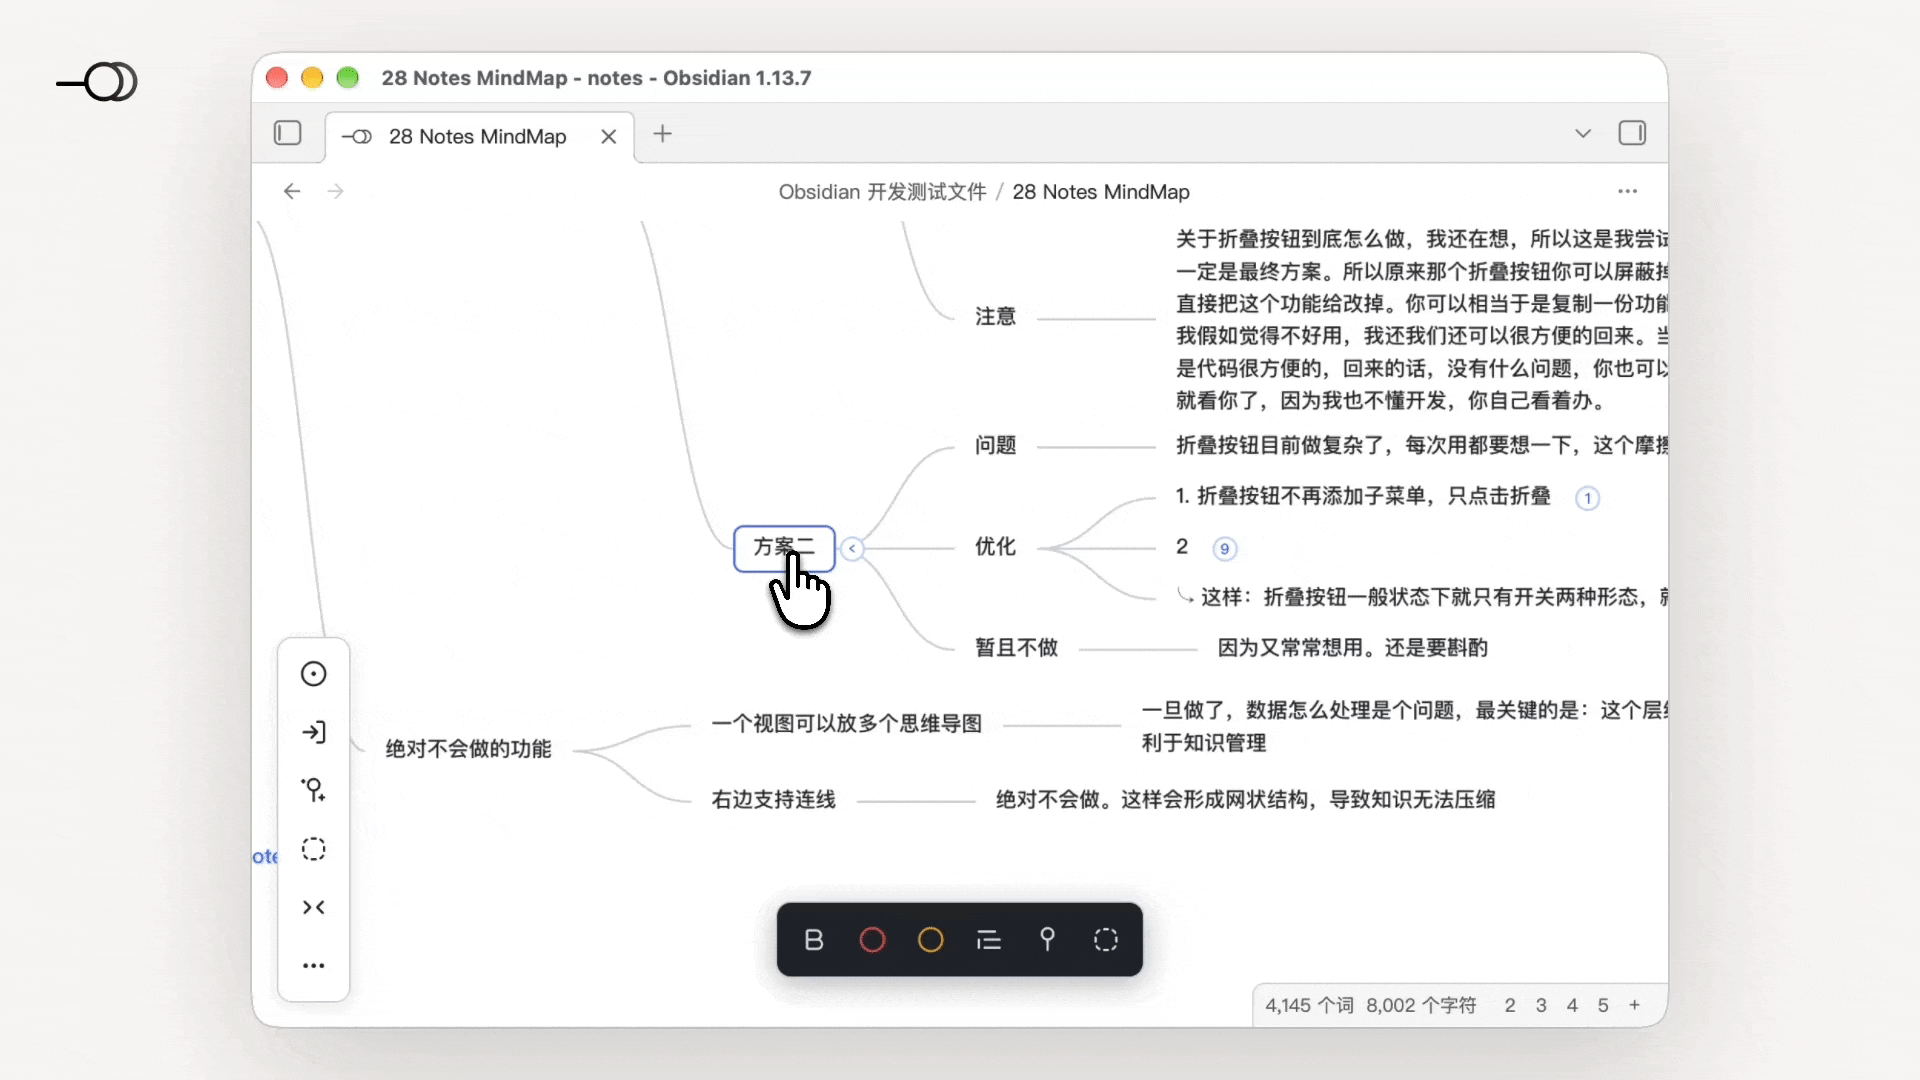This screenshot has height=1080, width=1920.
Task: Expand the collapsed node badge showing 9
Action: pyautogui.click(x=1224, y=548)
